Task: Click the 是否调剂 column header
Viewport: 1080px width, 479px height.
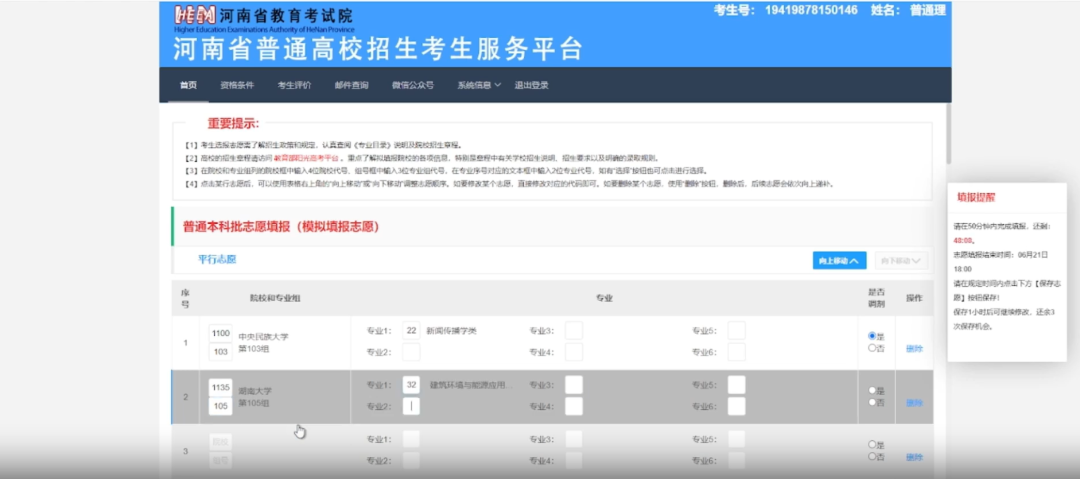Action: [876, 298]
